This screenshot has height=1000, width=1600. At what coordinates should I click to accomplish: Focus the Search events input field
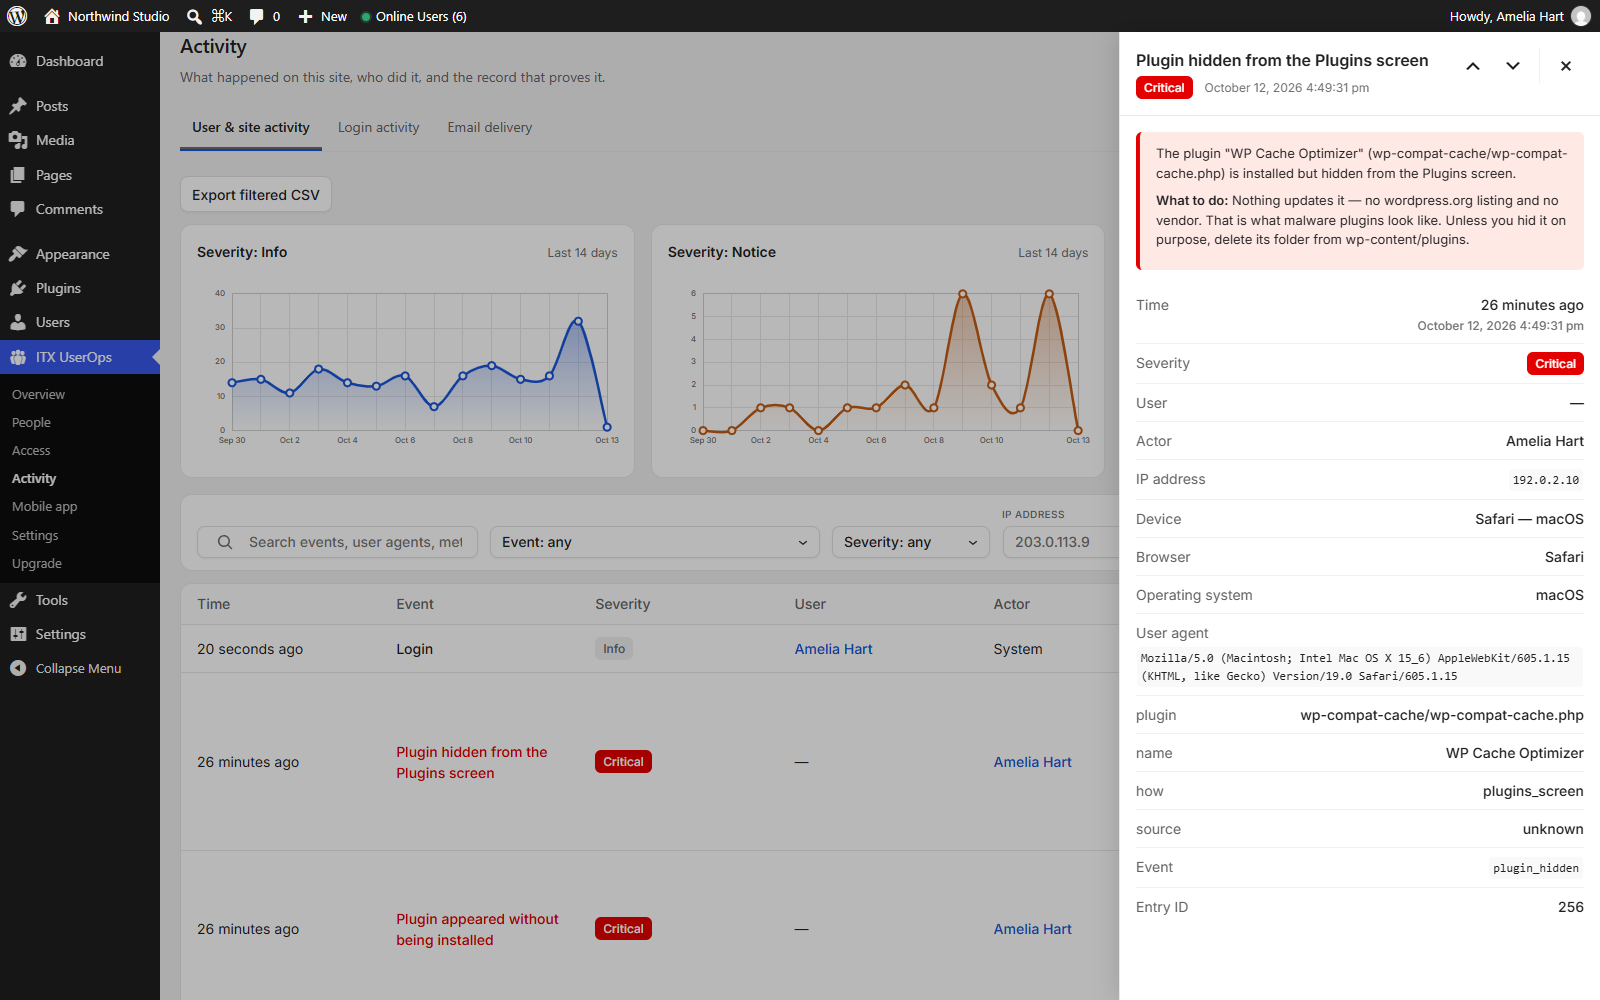(338, 542)
